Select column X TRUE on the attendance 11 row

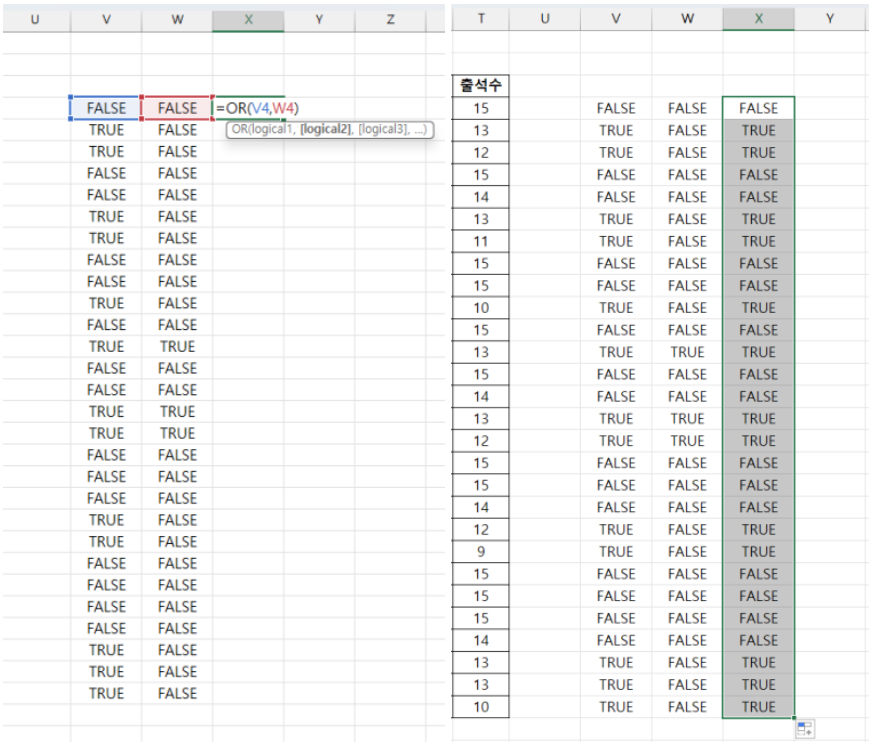758,241
